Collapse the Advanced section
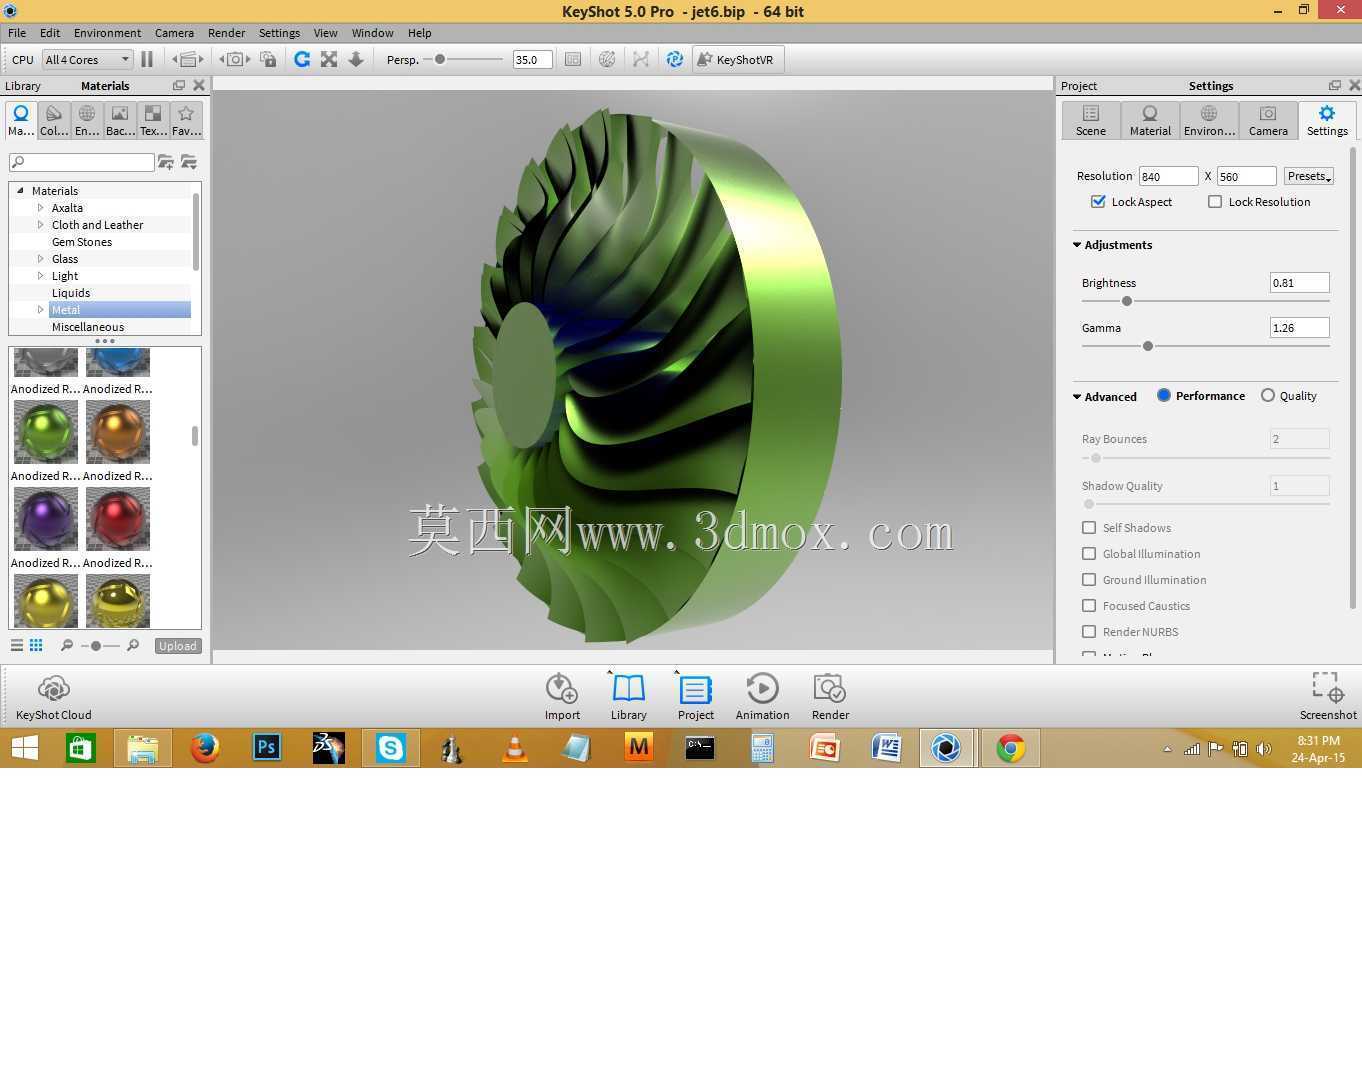The width and height of the screenshot is (1362, 1065). [x=1077, y=397]
